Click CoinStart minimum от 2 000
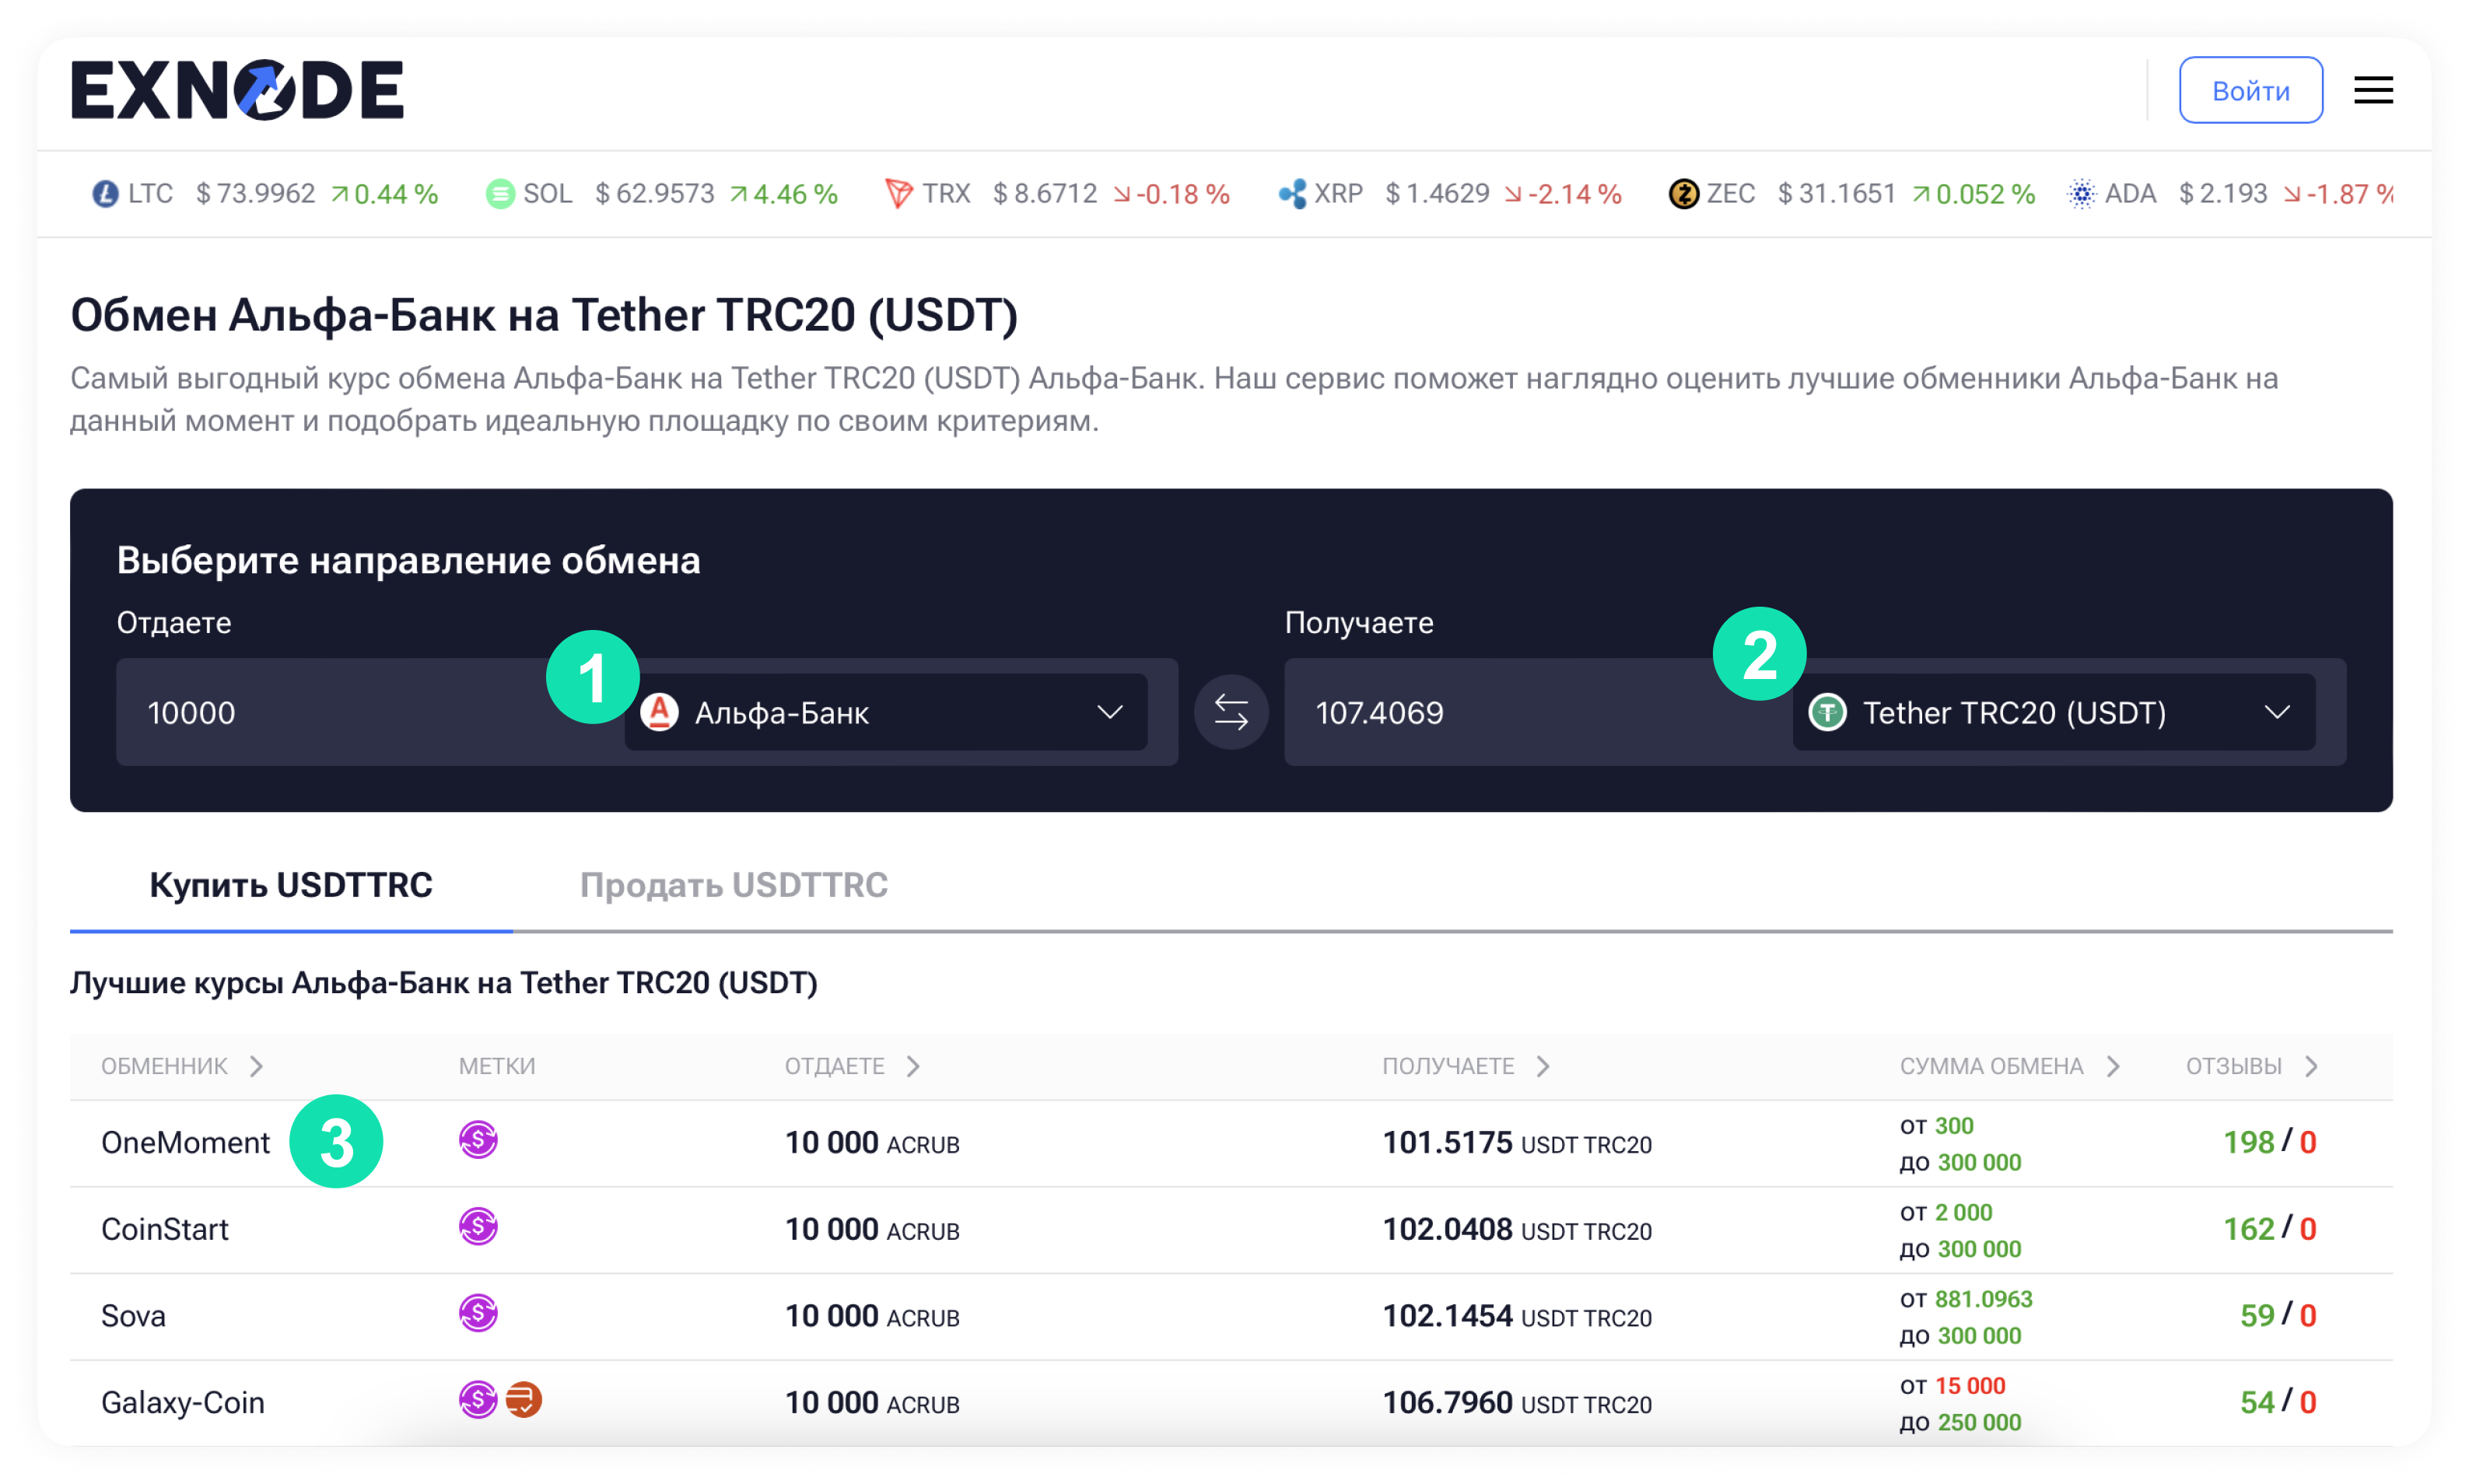2469x1484 pixels. 1946,1212
